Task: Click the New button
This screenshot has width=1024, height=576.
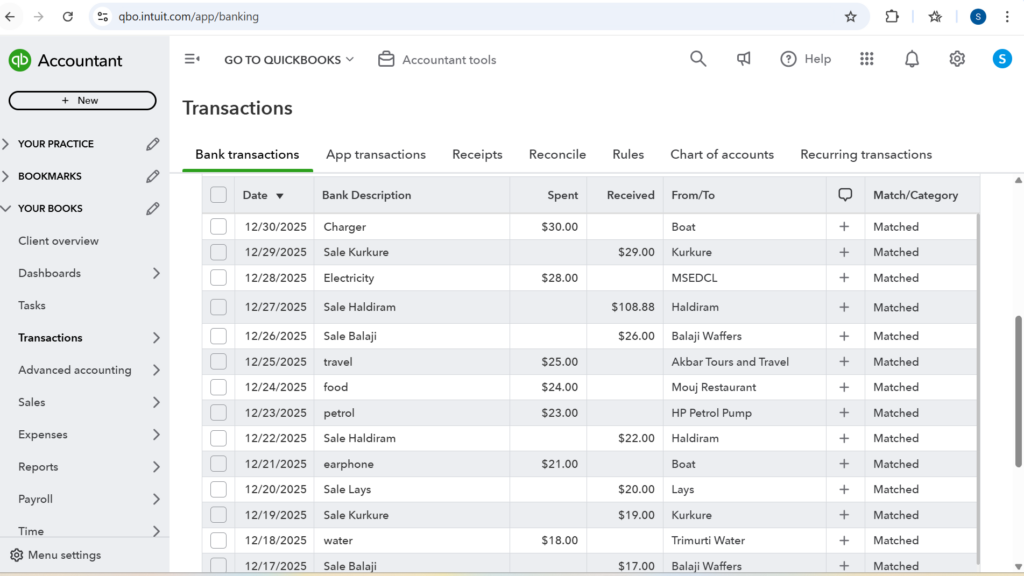Action: coord(82,101)
